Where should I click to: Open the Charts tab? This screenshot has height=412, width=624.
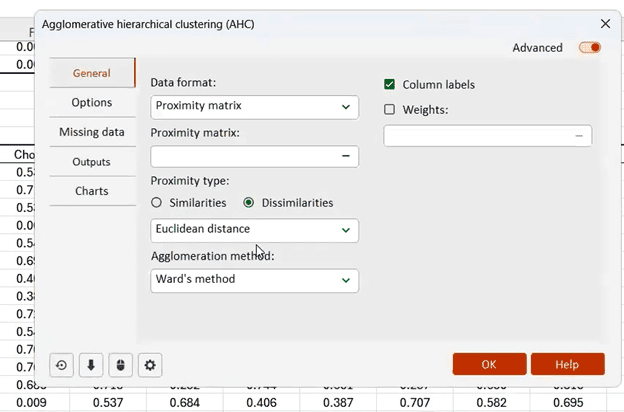[92, 191]
